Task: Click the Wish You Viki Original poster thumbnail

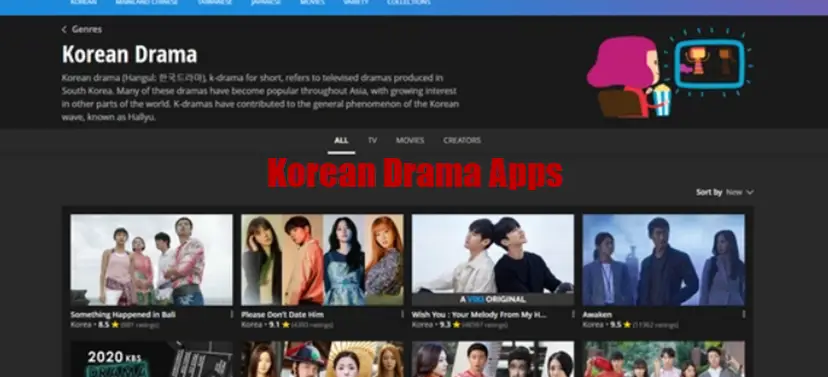Action: (x=493, y=260)
